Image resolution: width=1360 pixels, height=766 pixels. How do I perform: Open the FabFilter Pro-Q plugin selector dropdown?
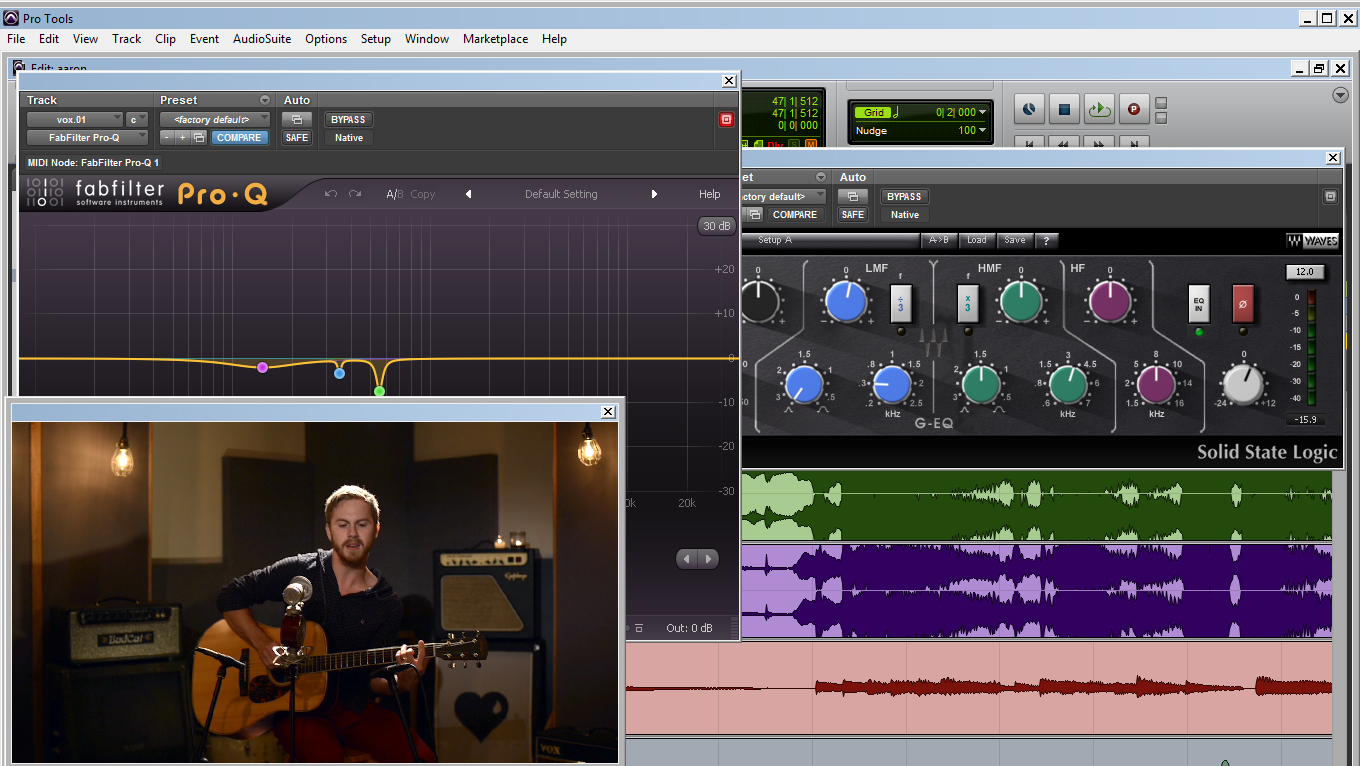[x=87, y=137]
